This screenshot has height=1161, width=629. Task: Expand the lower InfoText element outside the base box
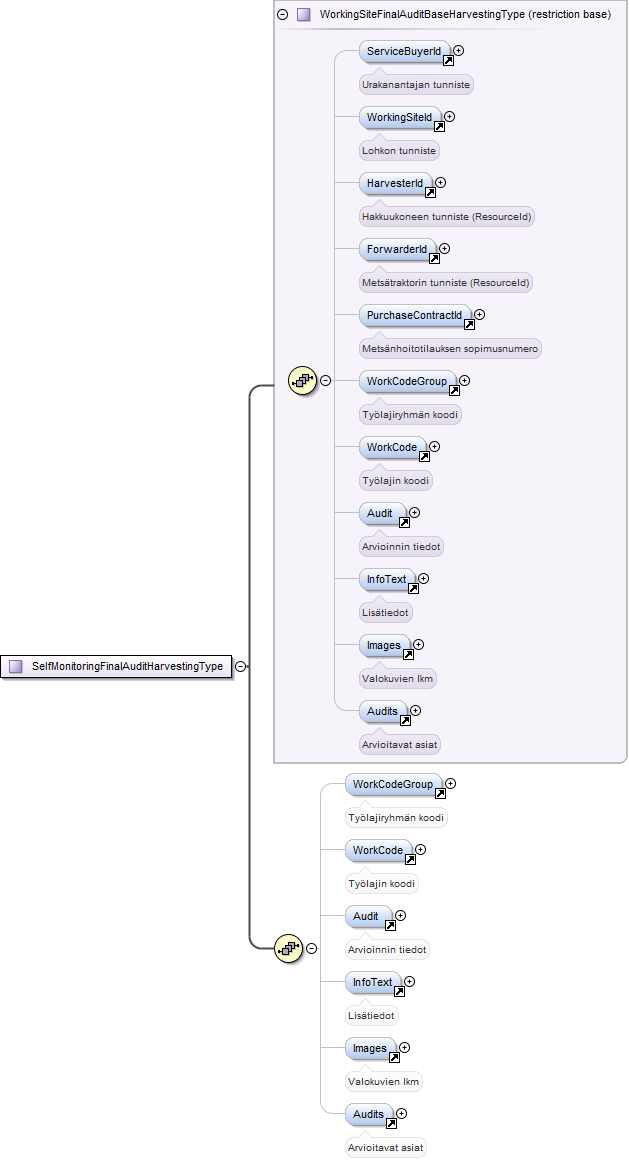coord(409,981)
